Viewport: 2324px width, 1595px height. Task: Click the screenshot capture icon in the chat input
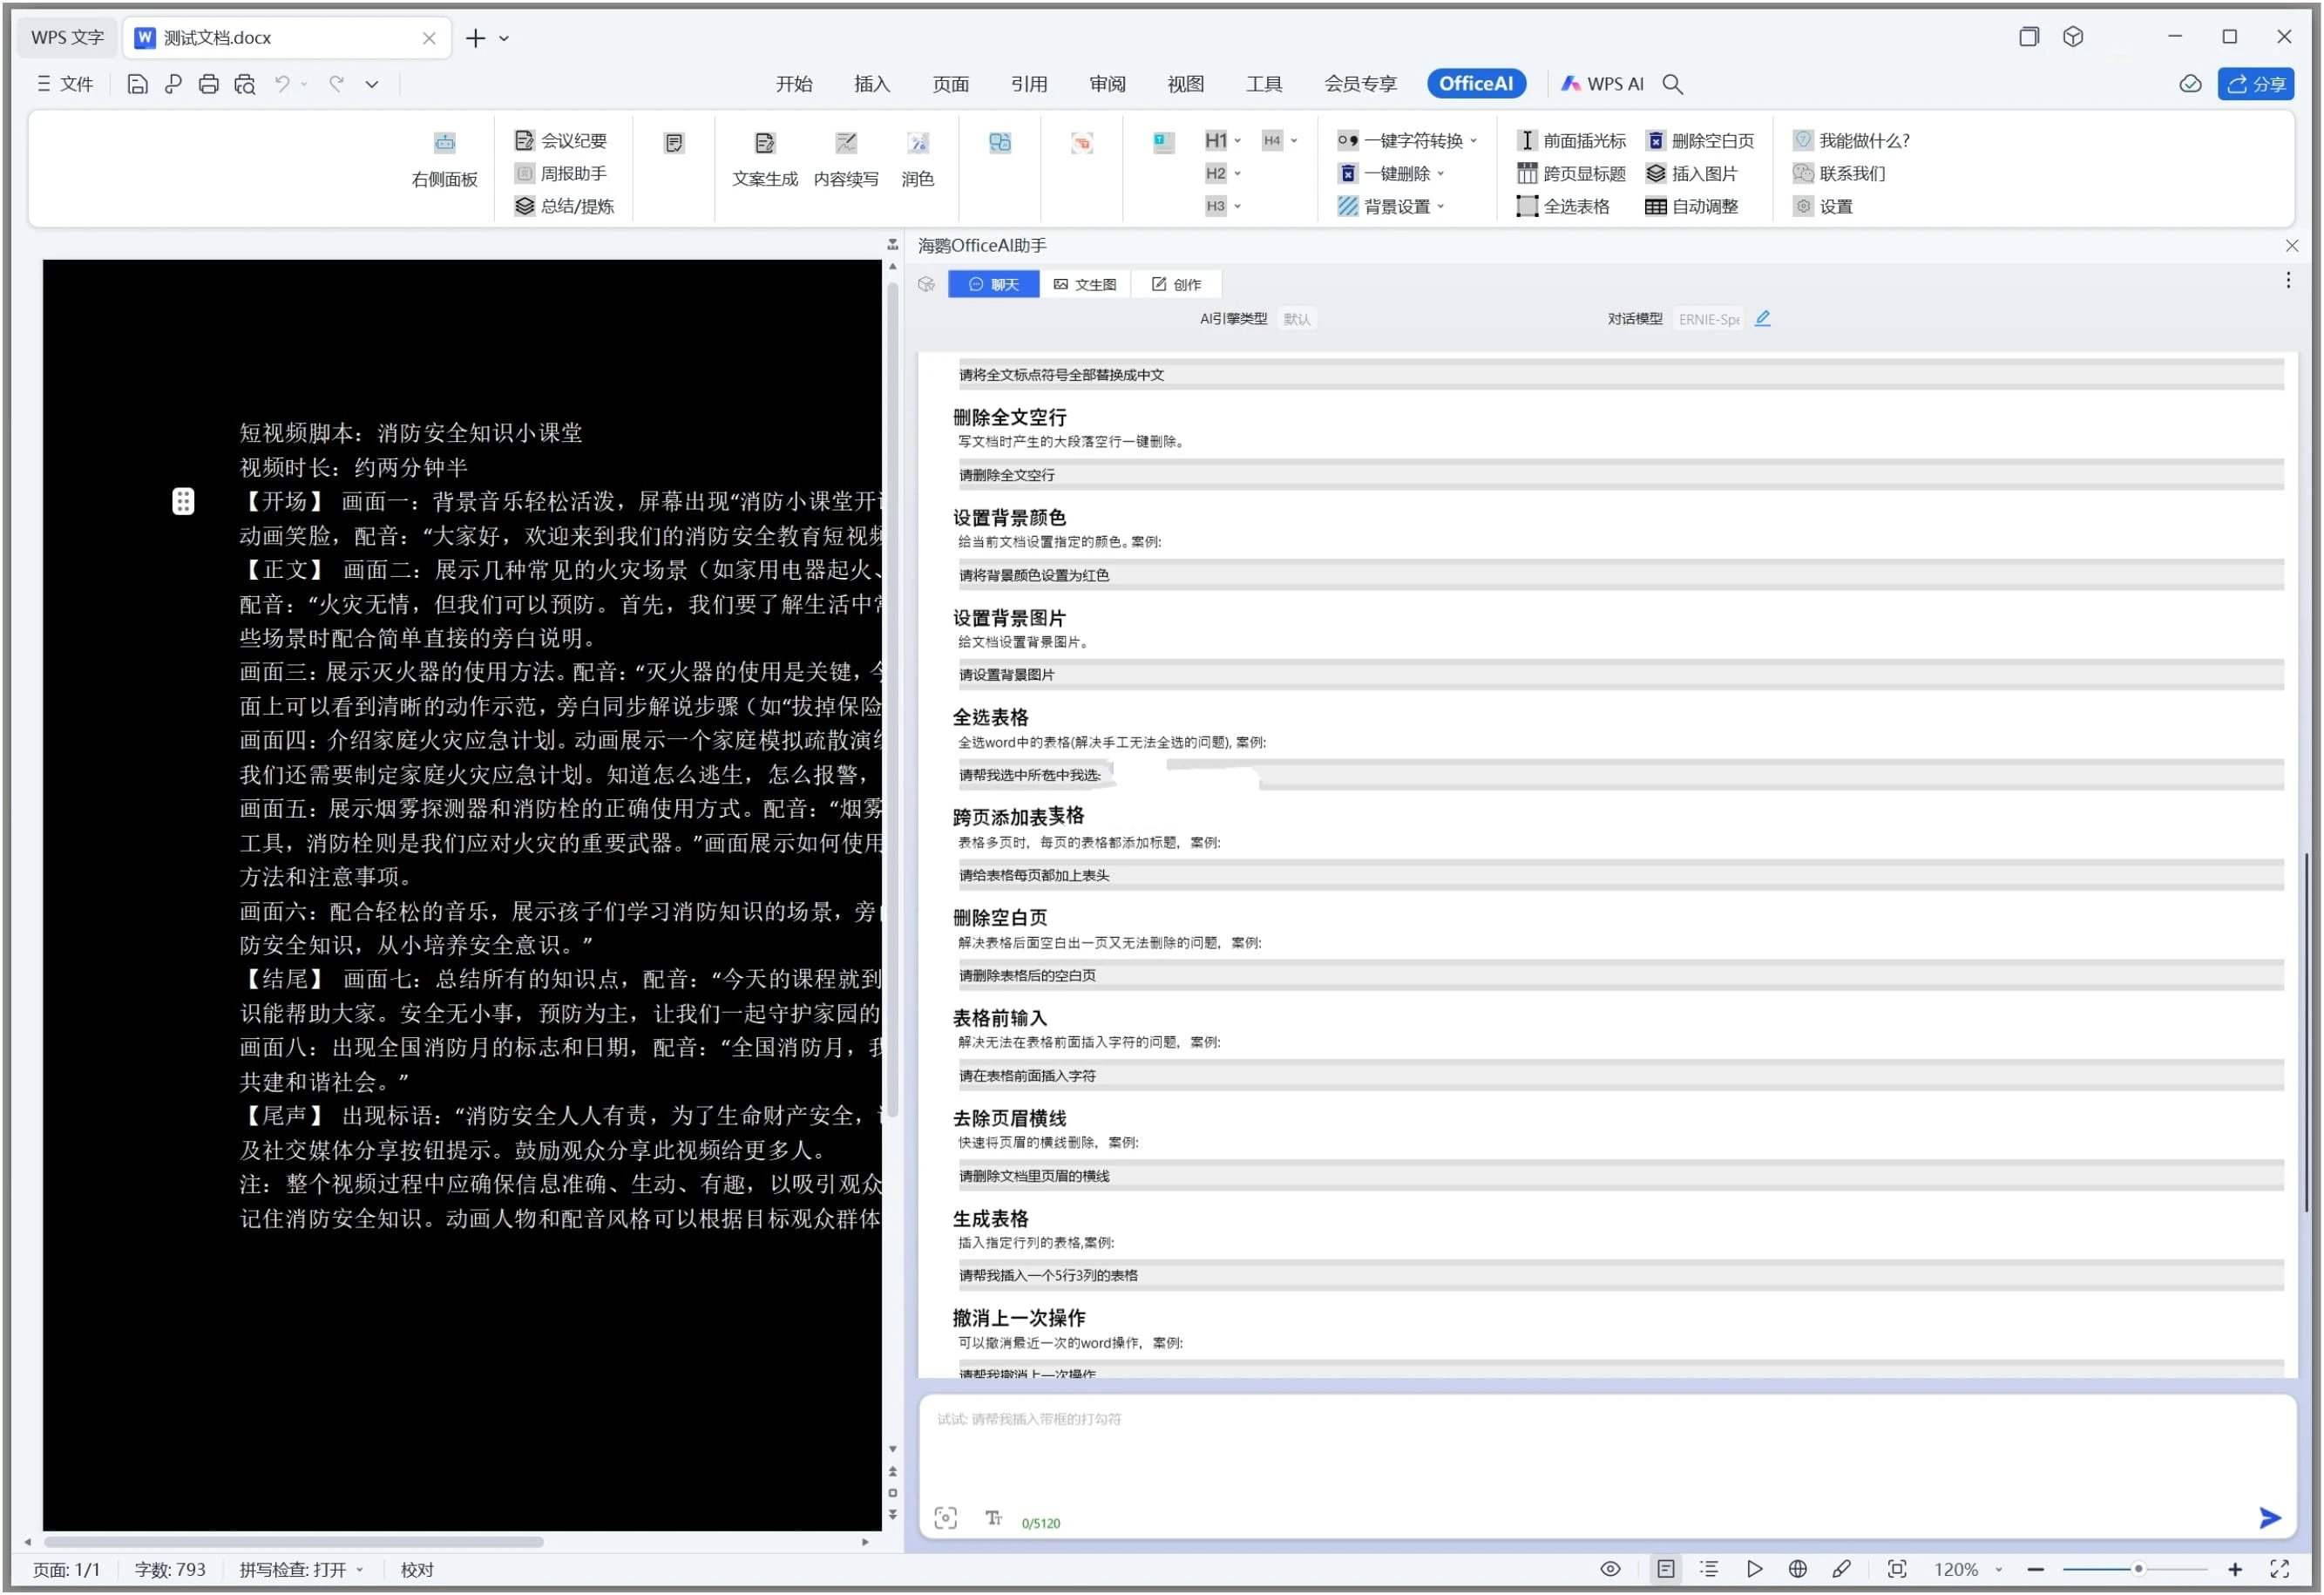point(945,1518)
